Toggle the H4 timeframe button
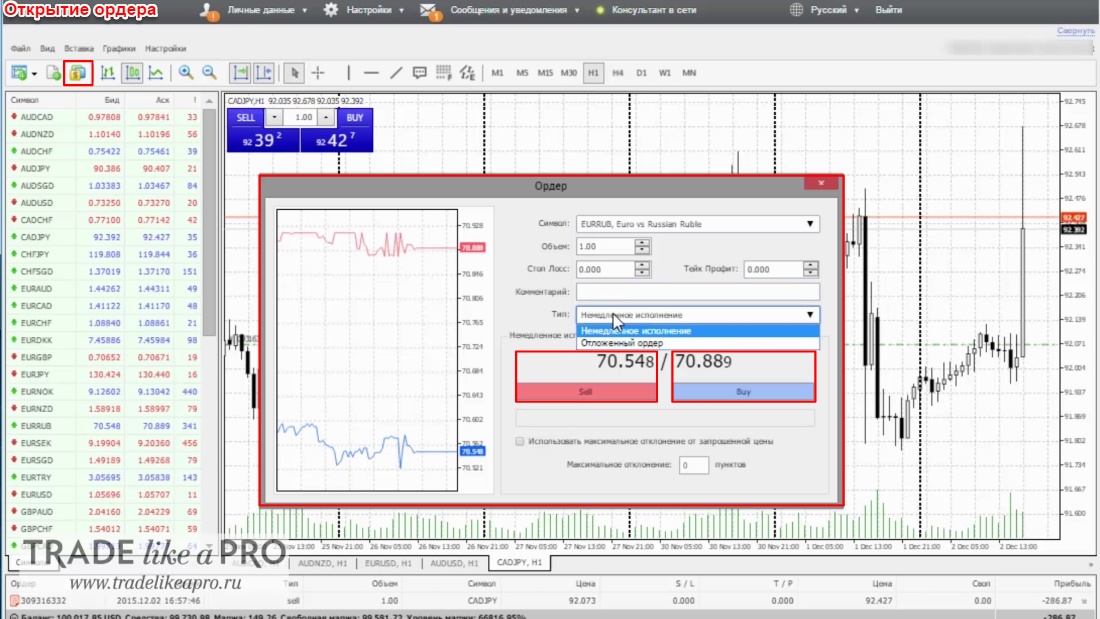 tap(617, 73)
